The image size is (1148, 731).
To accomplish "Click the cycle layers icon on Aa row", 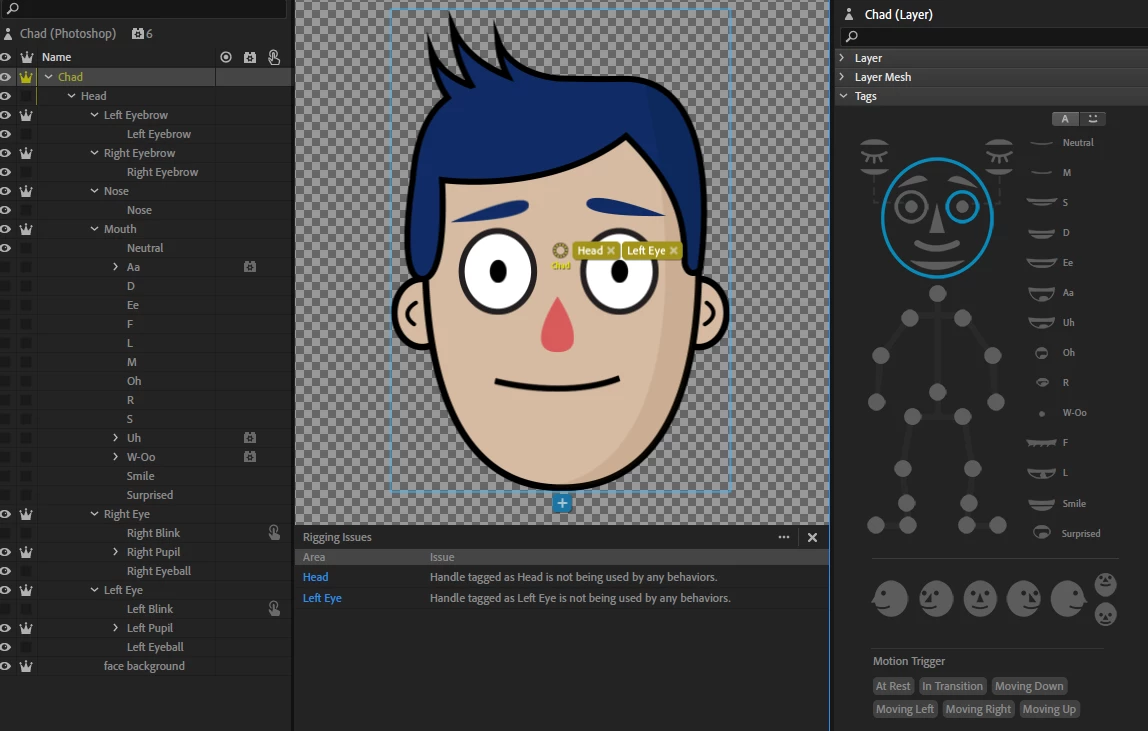I will (x=250, y=267).
